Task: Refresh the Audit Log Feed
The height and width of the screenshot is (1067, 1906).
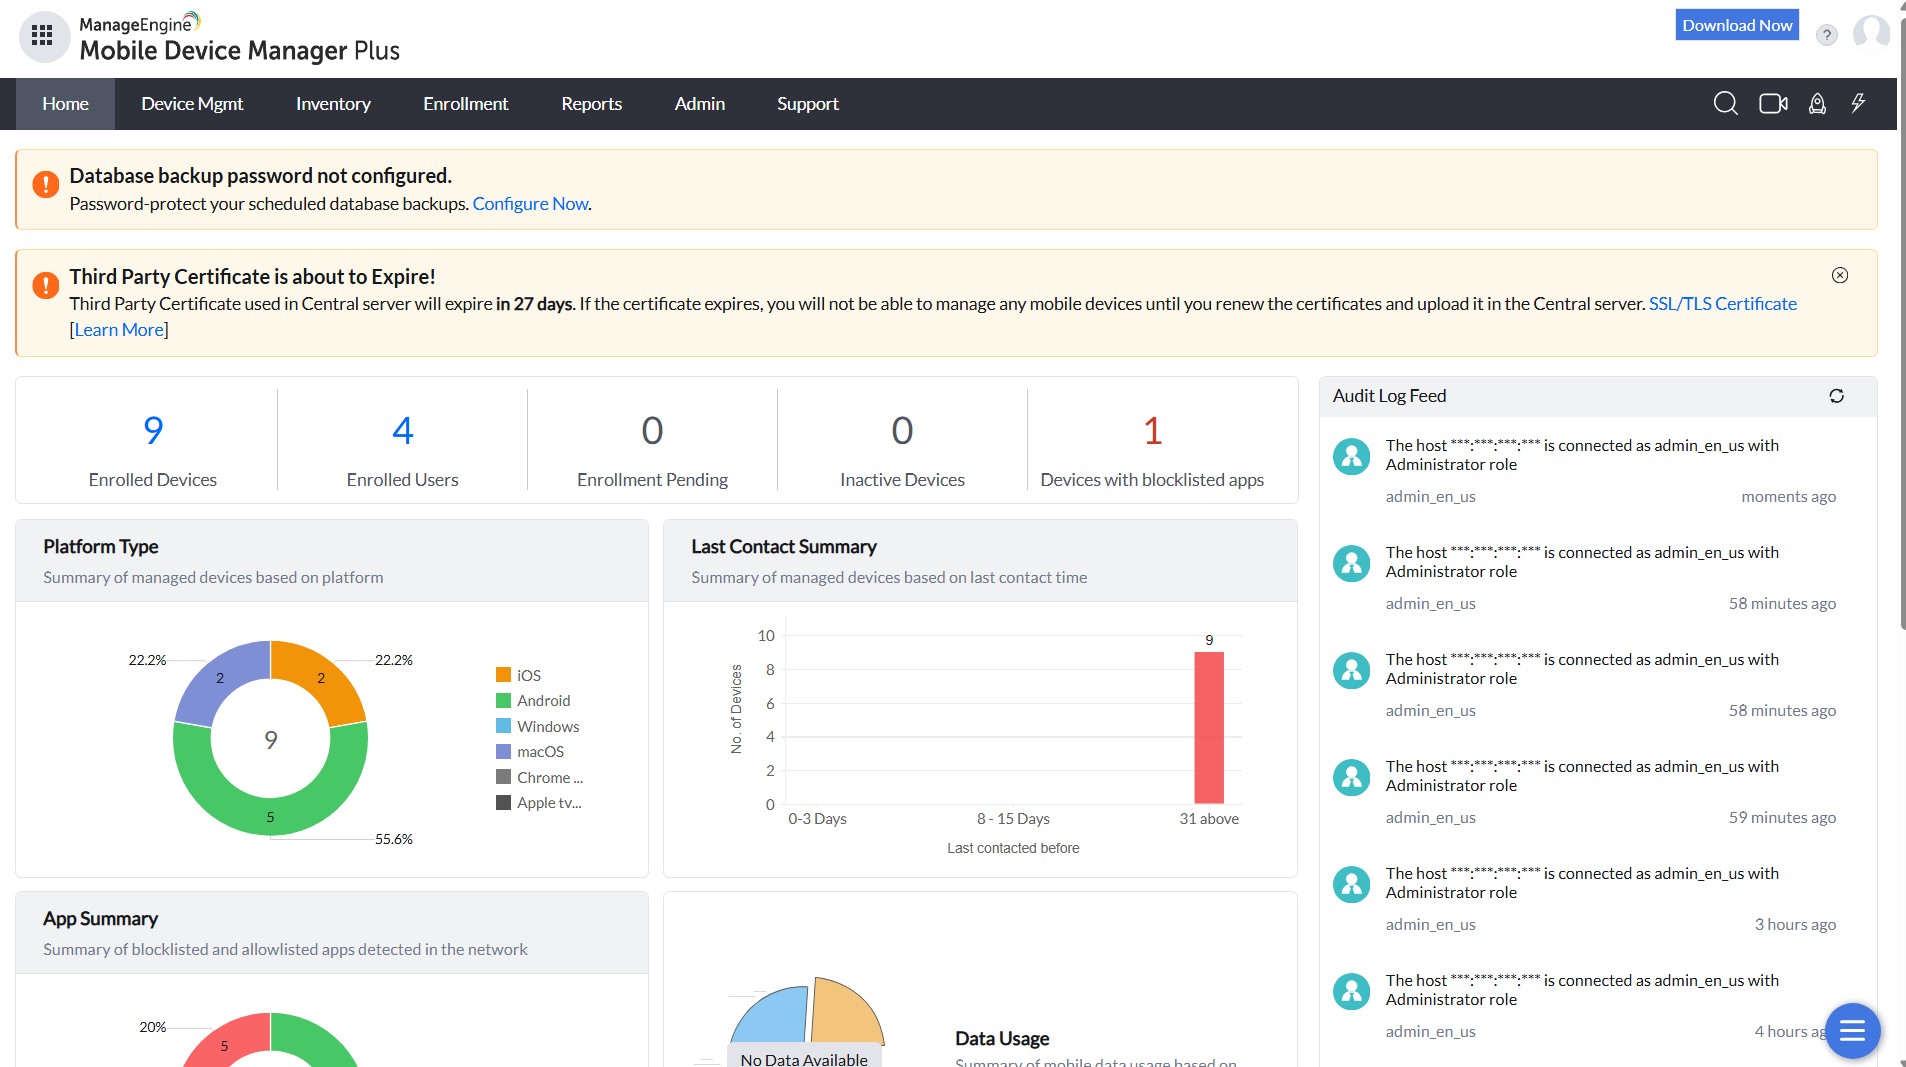Action: [x=1836, y=396]
